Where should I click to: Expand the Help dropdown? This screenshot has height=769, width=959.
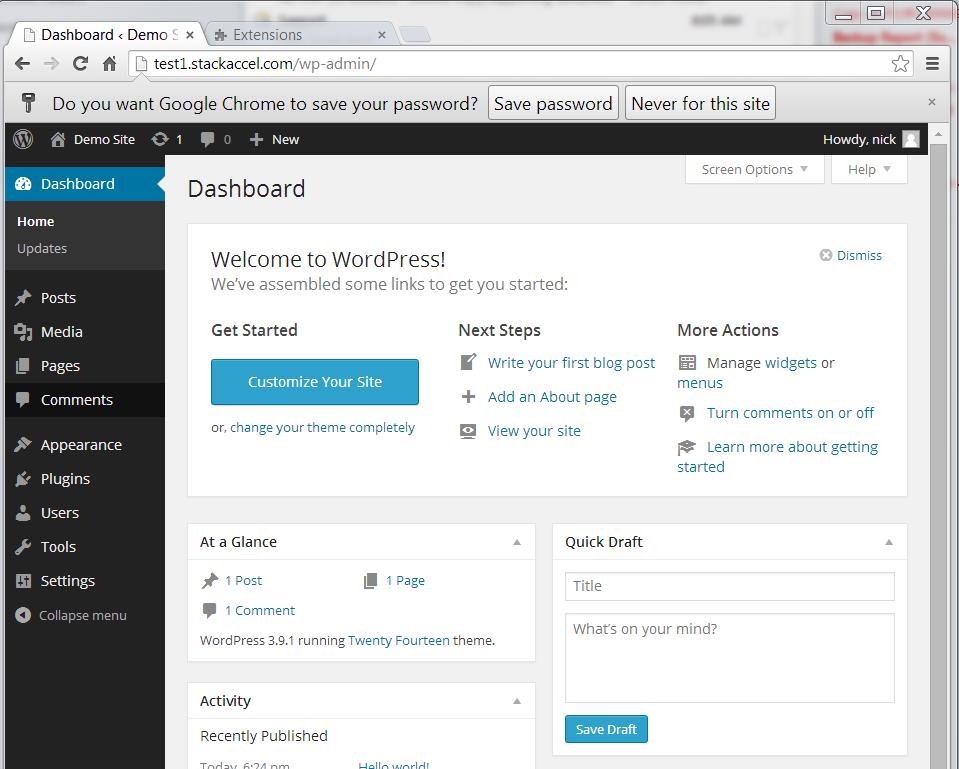pyautogui.click(x=867, y=169)
